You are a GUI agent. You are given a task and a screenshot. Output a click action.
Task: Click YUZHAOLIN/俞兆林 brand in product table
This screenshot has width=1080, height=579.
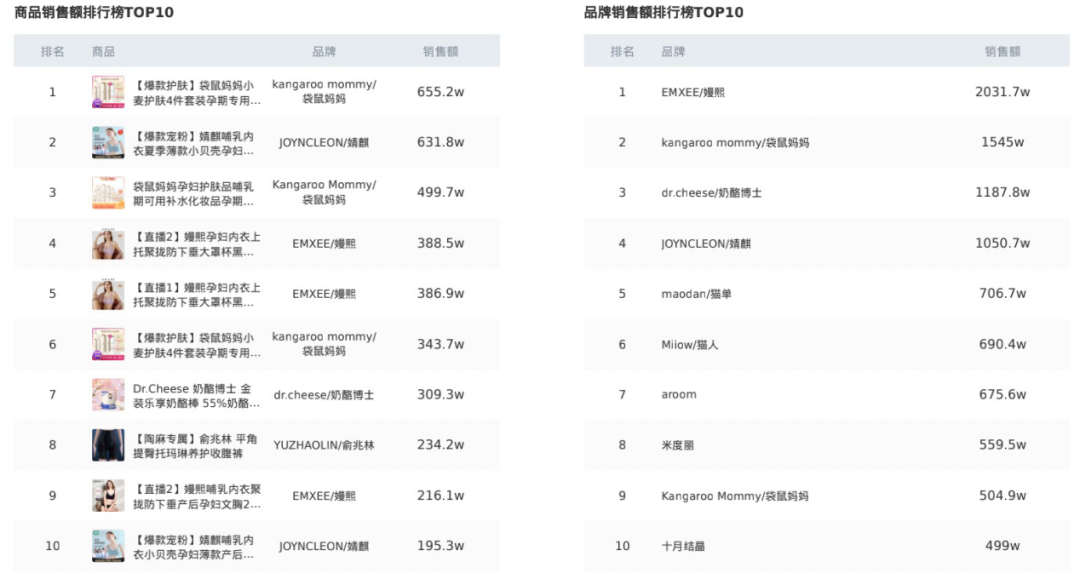(x=324, y=445)
